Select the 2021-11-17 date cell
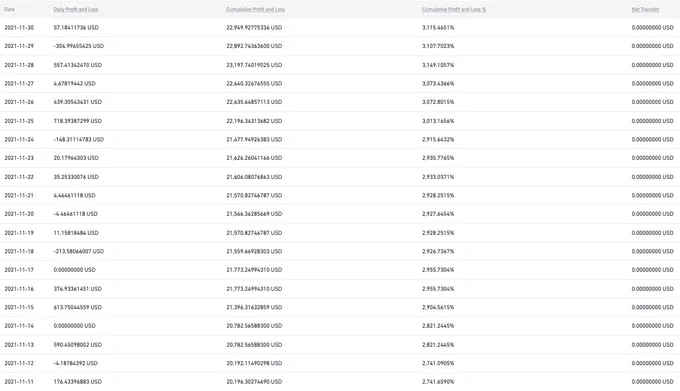The image size is (680, 391). click(x=19, y=270)
